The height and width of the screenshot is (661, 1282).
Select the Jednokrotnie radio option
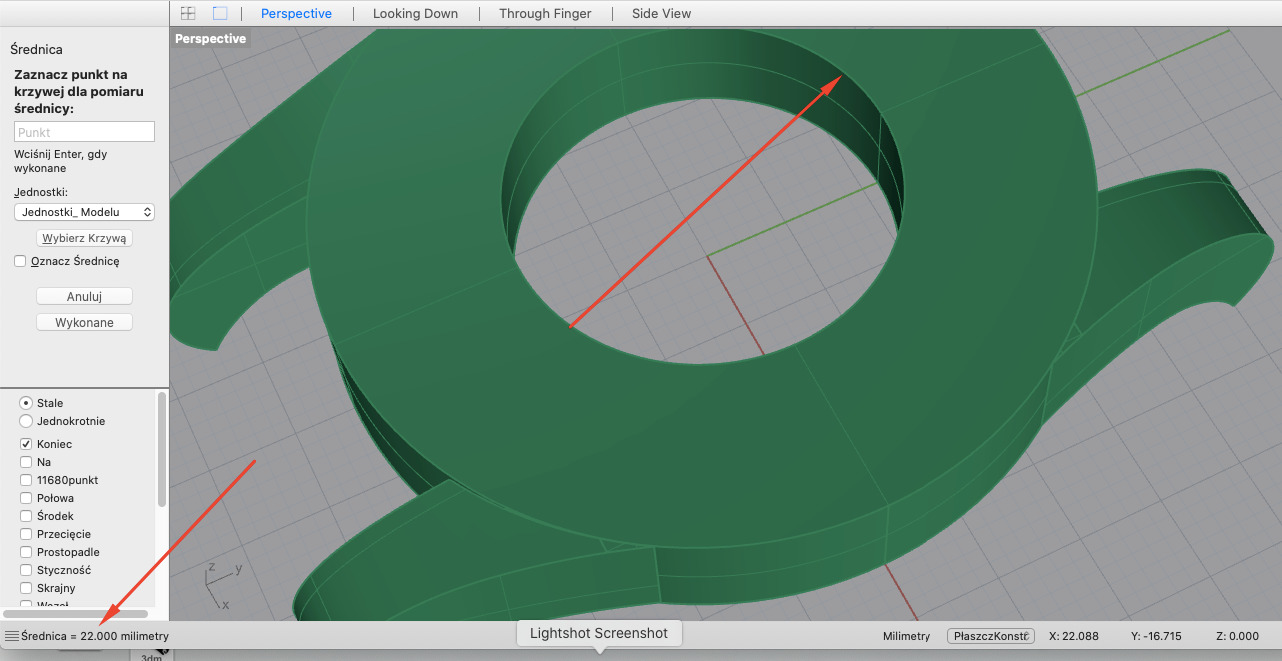[26, 421]
